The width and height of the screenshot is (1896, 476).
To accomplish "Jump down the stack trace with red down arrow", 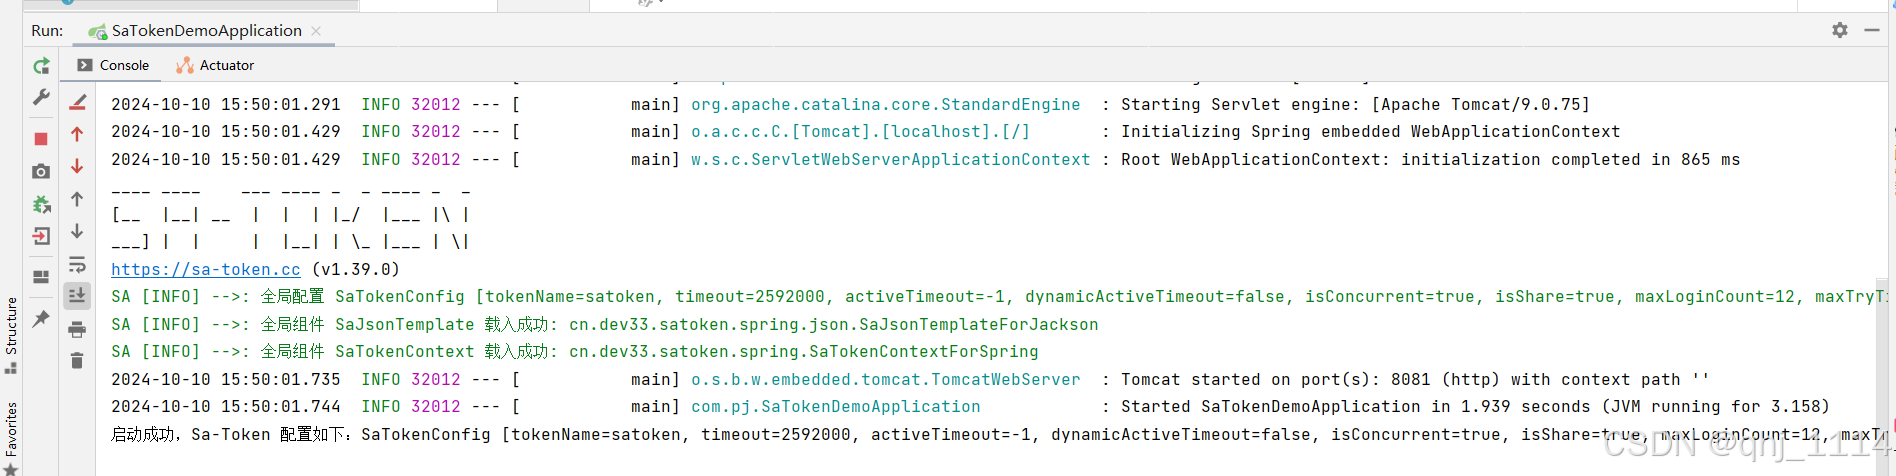I will 77,166.
